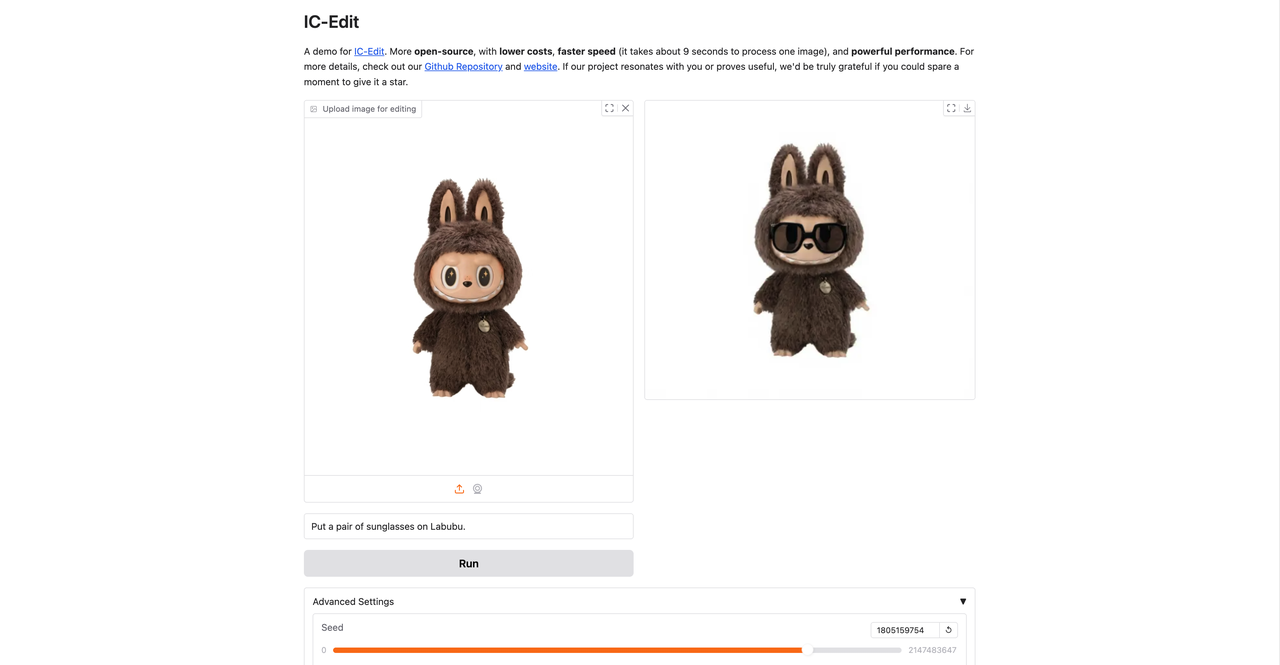Open the Github Repository link
Viewport: 1280px width, 665px height.
point(463,66)
